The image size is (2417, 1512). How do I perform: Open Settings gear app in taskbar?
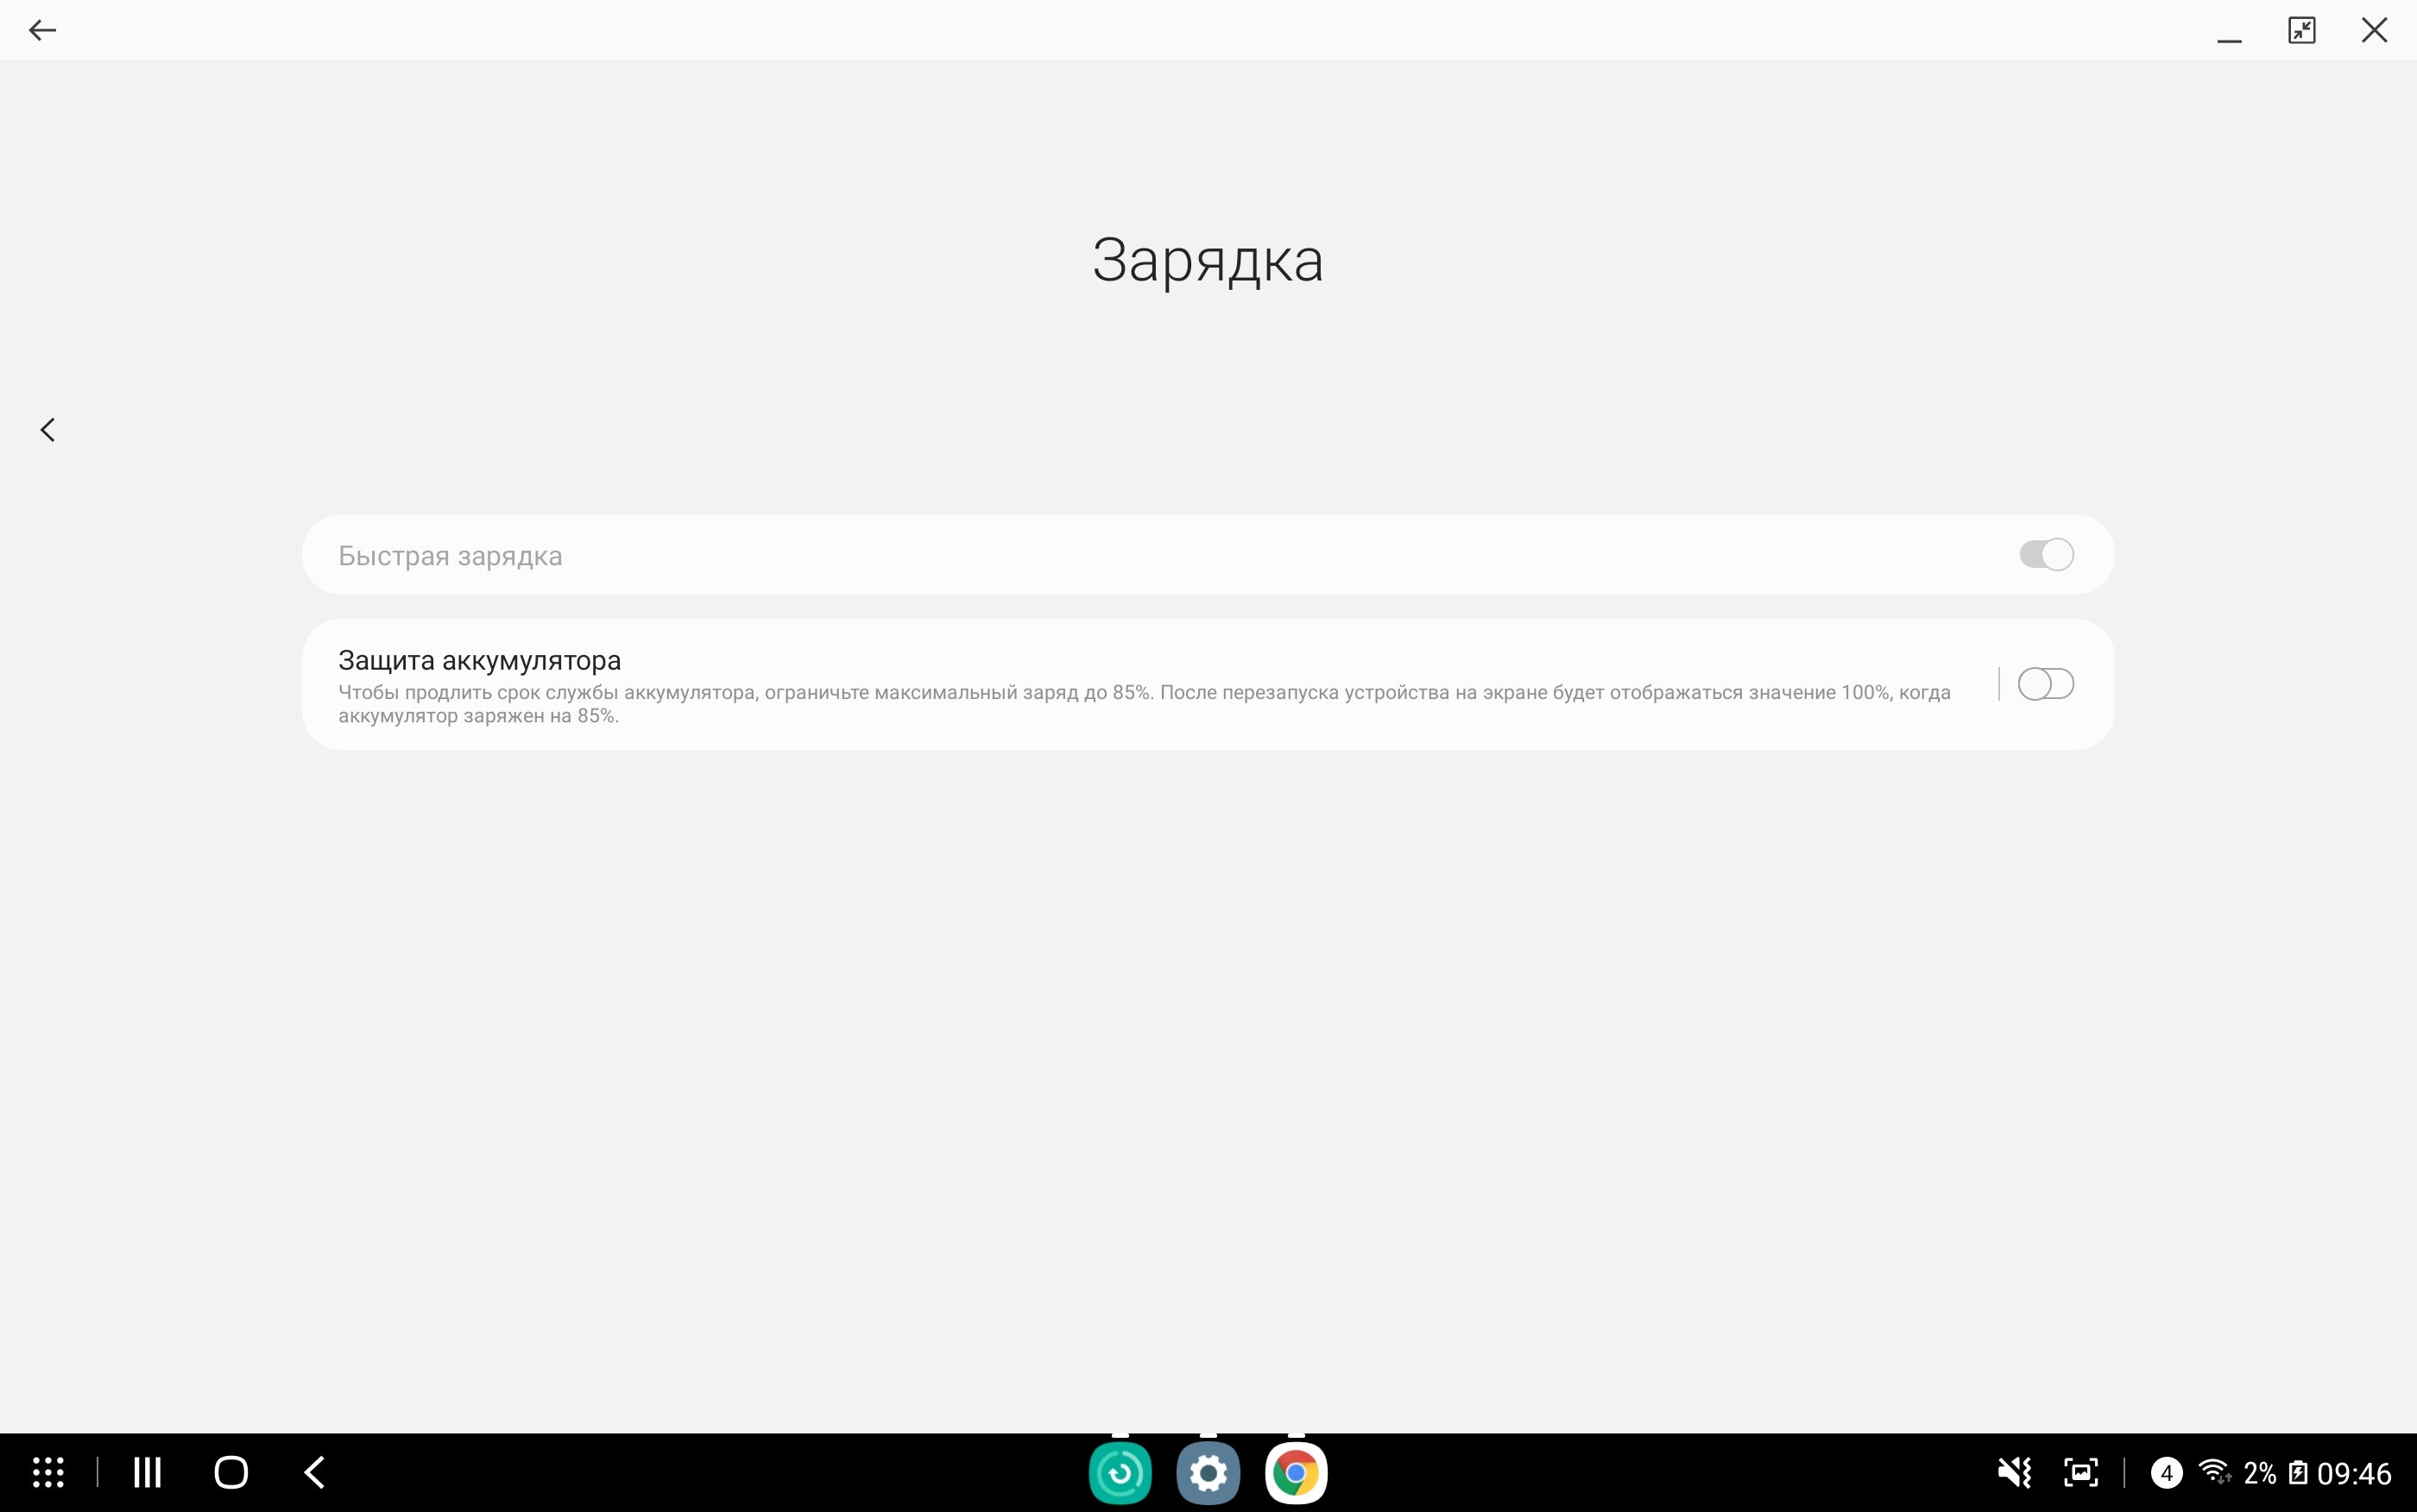pos(1208,1472)
